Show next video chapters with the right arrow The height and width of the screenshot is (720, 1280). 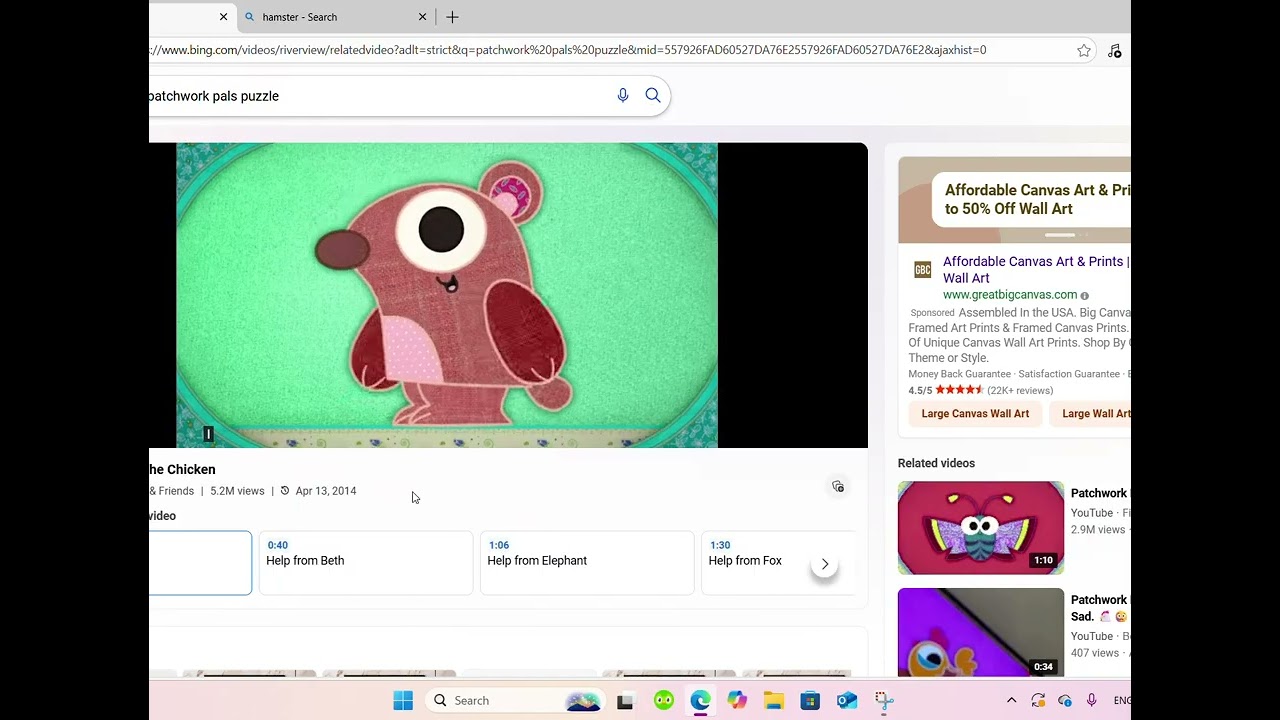click(825, 564)
